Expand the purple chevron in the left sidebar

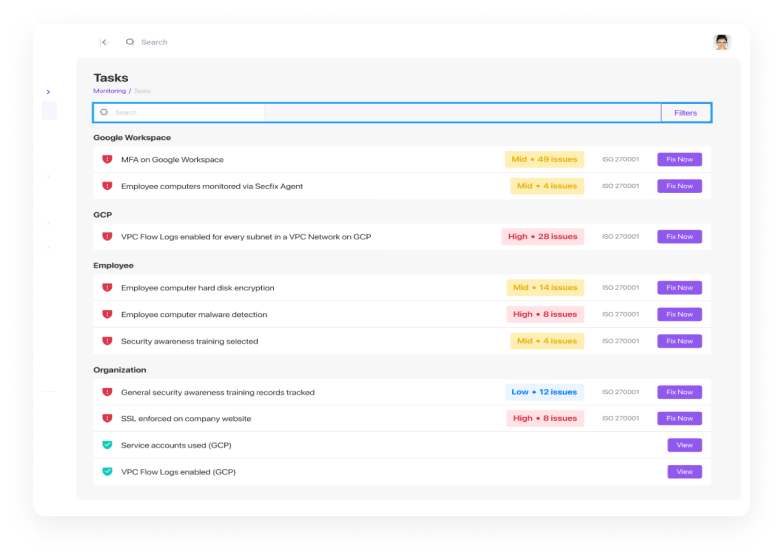[x=48, y=92]
